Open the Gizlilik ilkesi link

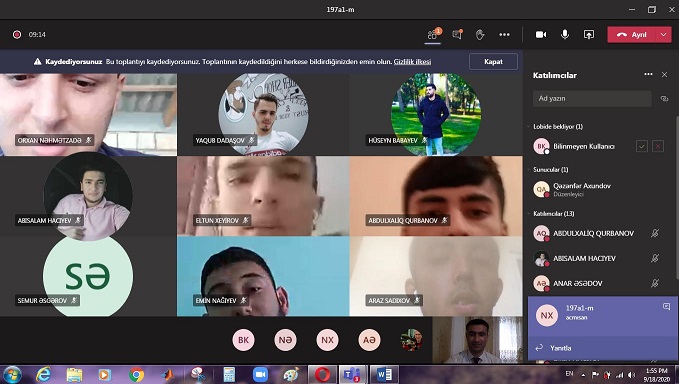coord(412,61)
